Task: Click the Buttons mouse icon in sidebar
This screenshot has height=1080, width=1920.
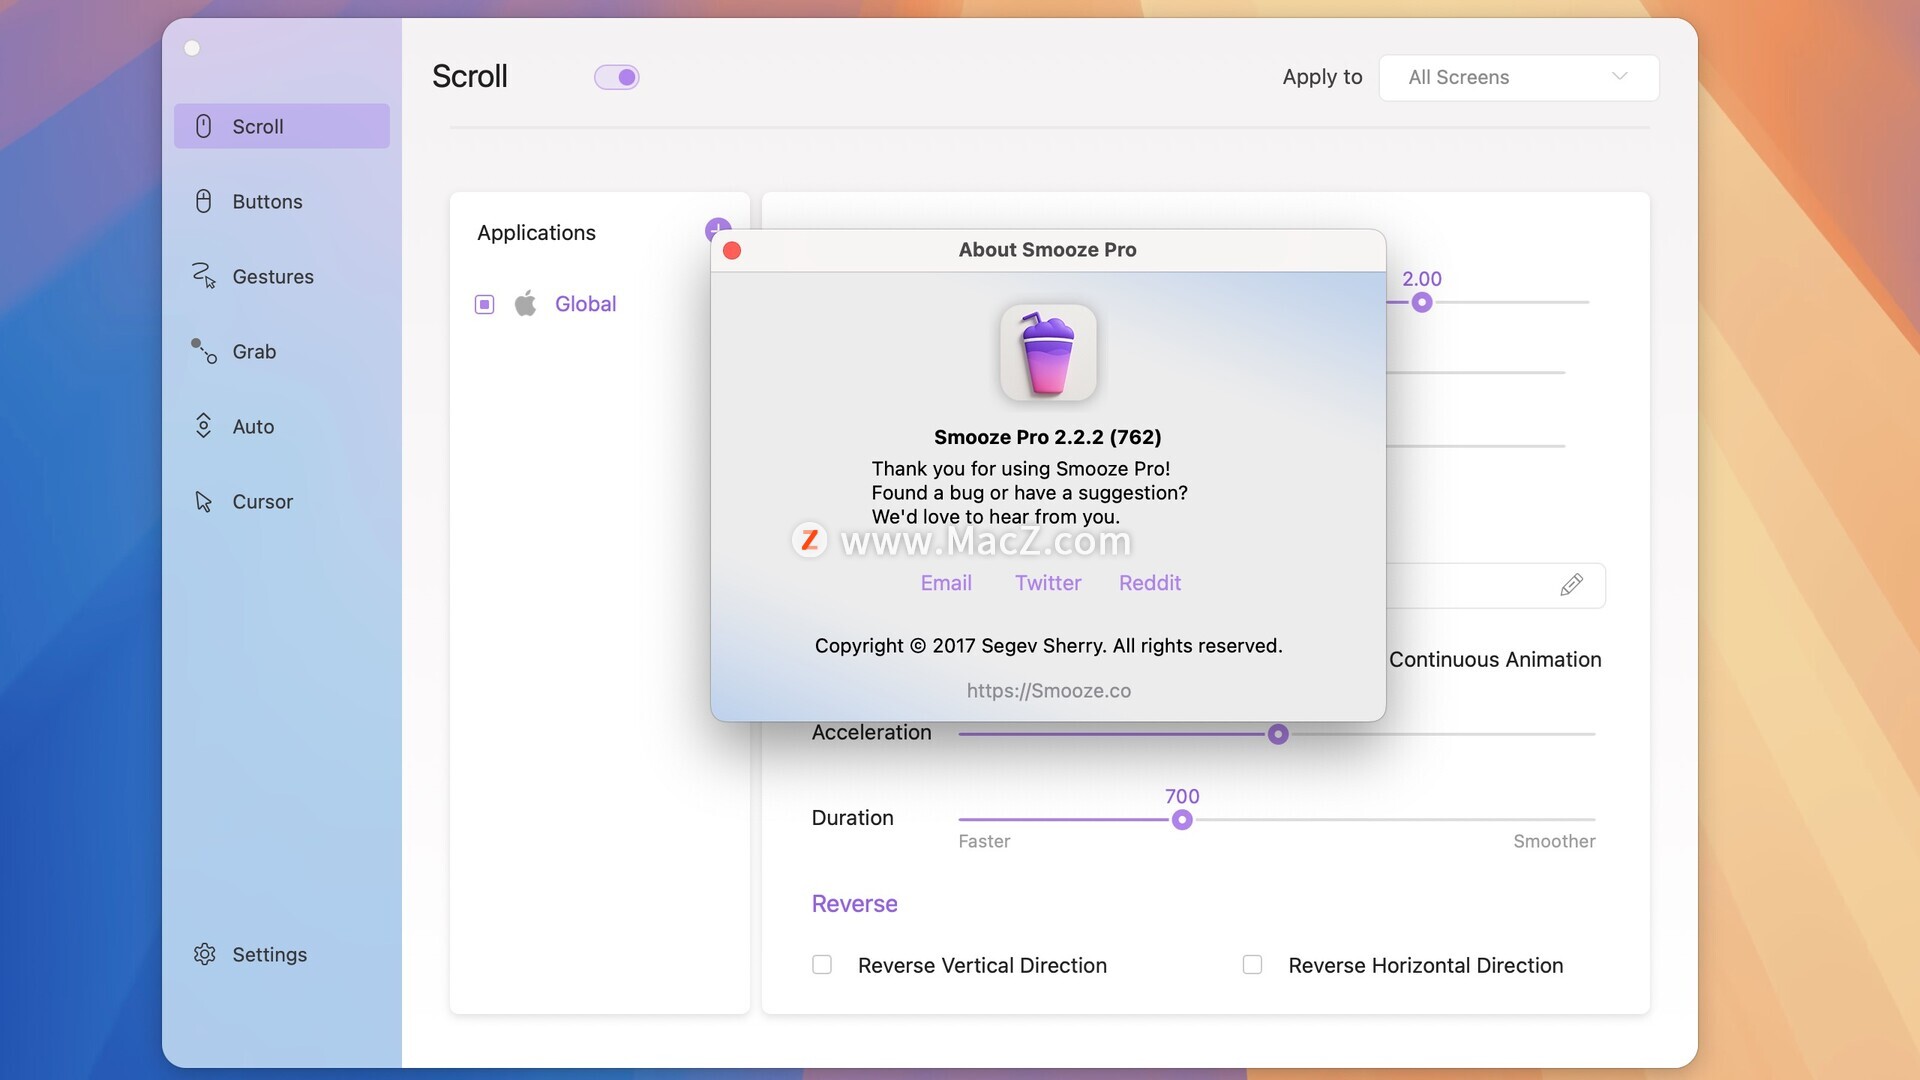Action: (x=203, y=201)
